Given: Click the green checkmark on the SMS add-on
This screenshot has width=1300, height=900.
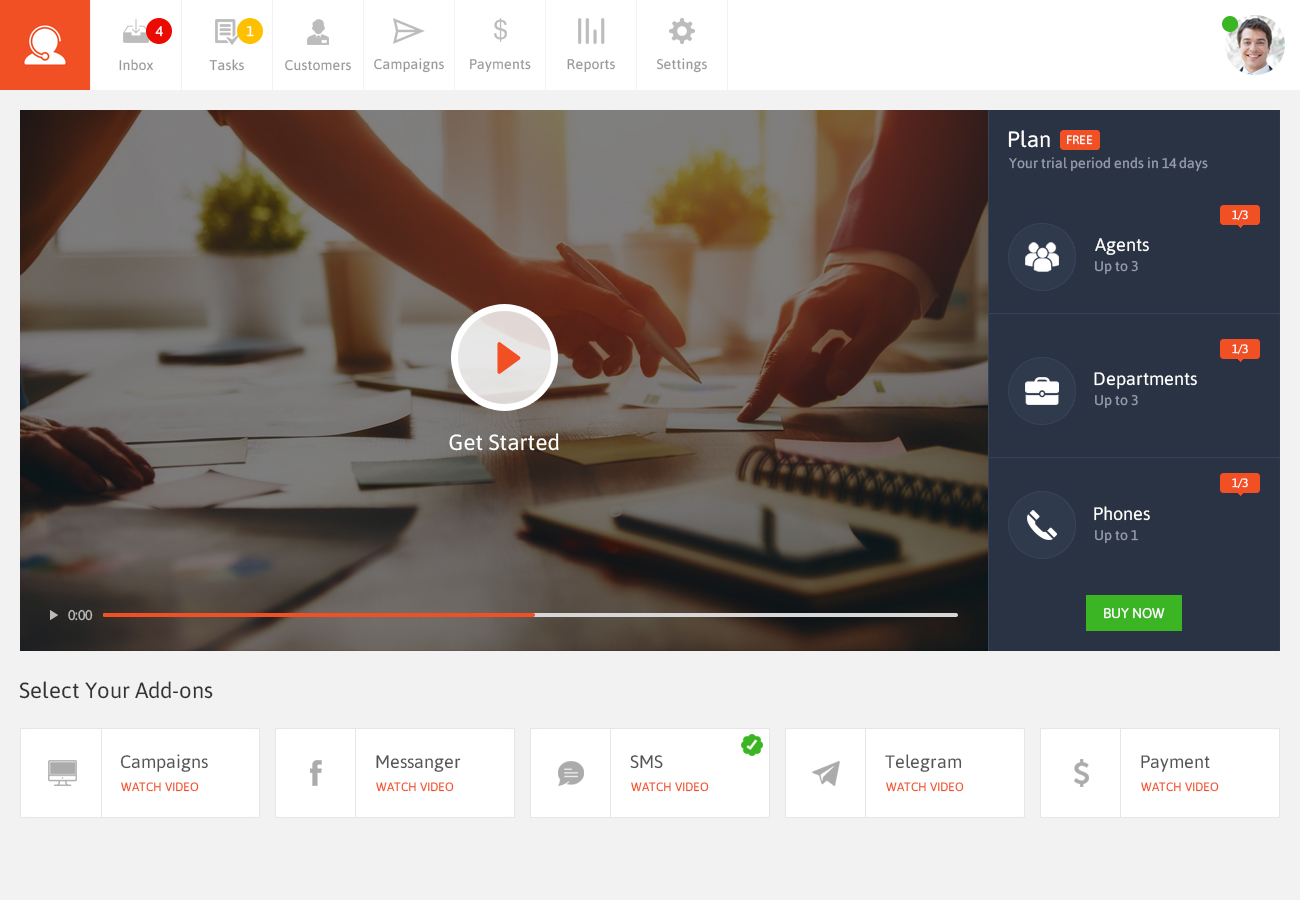Looking at the screenshot, I should (752, 745).
